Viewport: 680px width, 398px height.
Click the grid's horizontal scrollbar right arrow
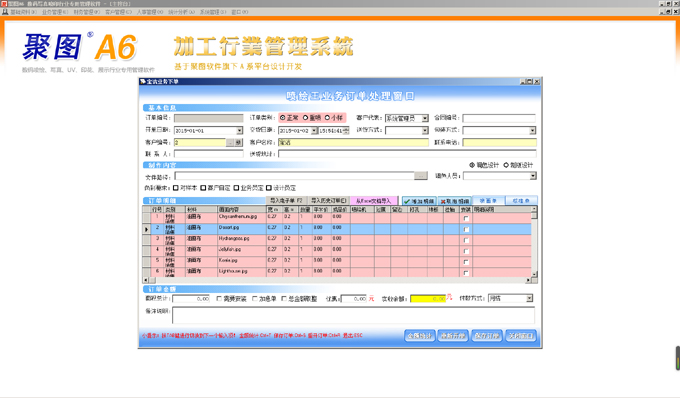[528, 281]
